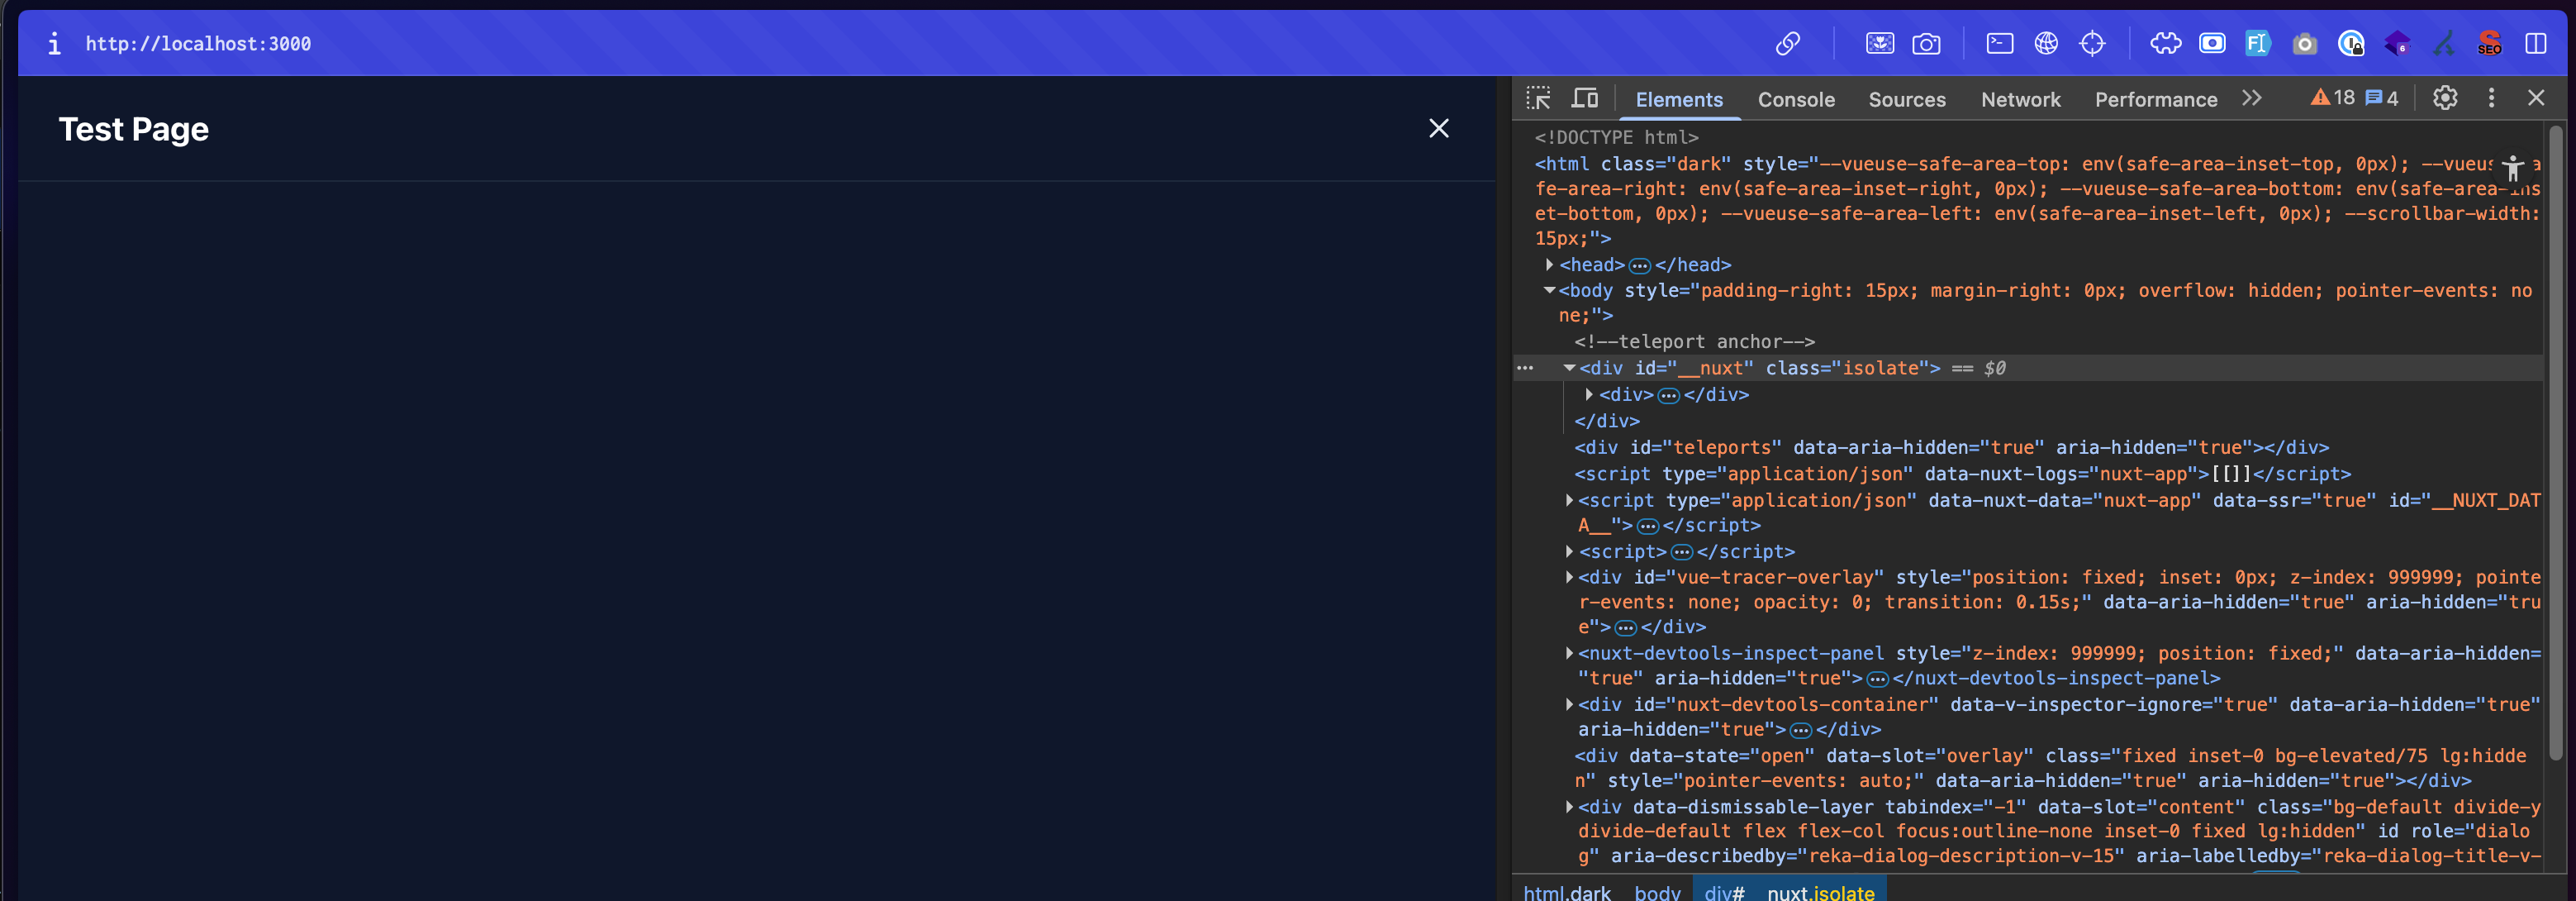2576x901 pixels.
Task: Click the copy link chain icon
Action: [1788, 43]
